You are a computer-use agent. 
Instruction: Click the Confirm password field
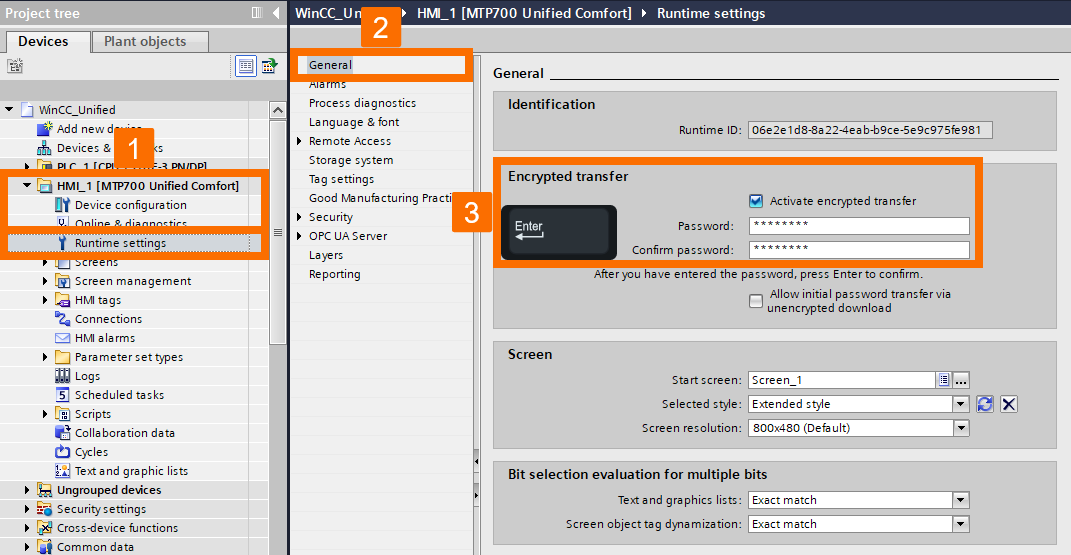pos(859,250)
